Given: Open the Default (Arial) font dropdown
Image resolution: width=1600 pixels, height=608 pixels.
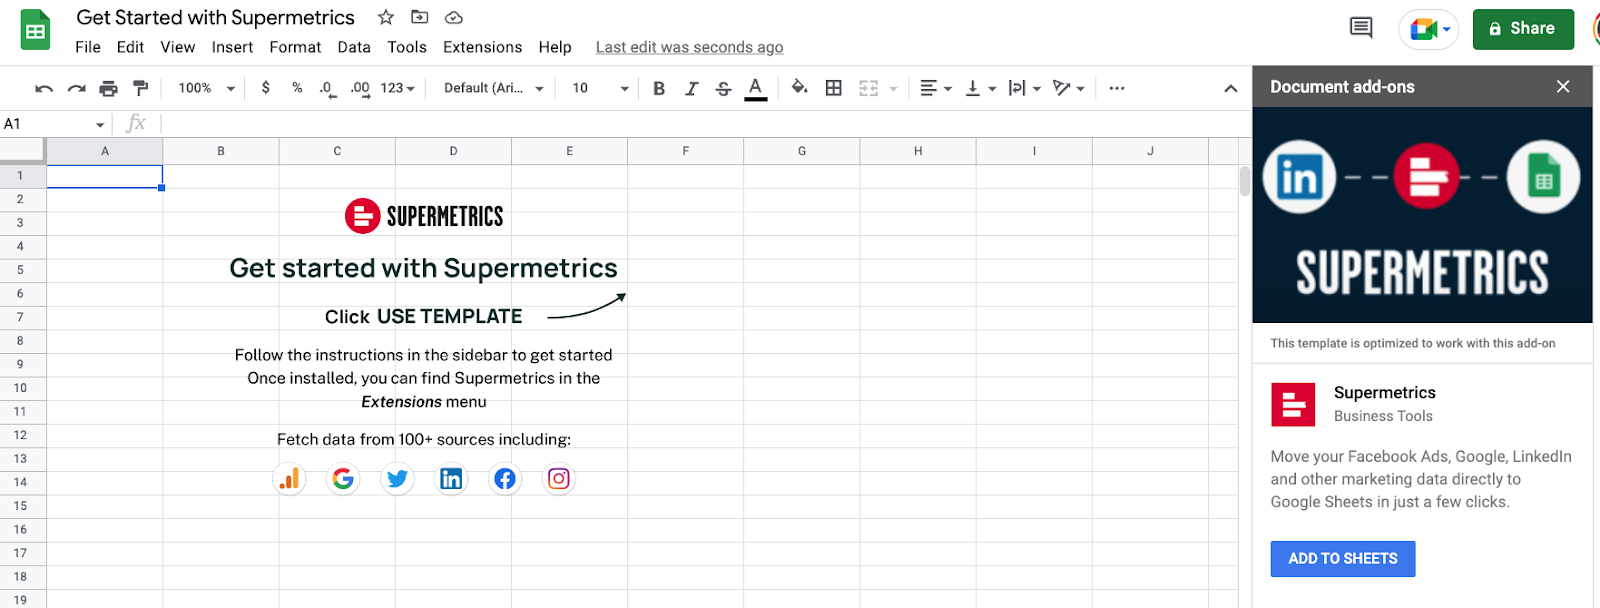Looking at the screenshot, I should click(493, 88).
